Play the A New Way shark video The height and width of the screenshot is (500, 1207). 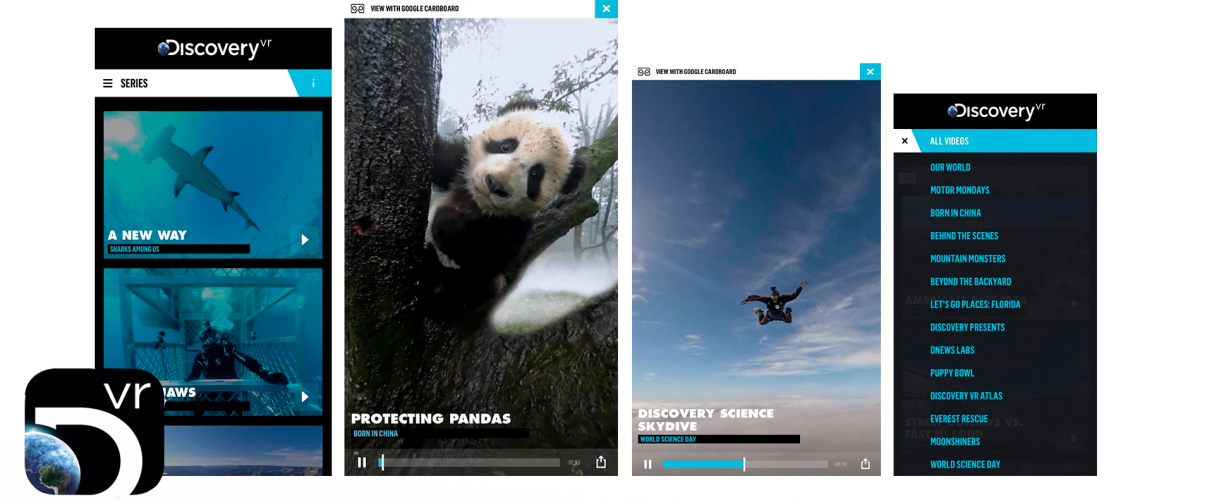tap(305, 240)
